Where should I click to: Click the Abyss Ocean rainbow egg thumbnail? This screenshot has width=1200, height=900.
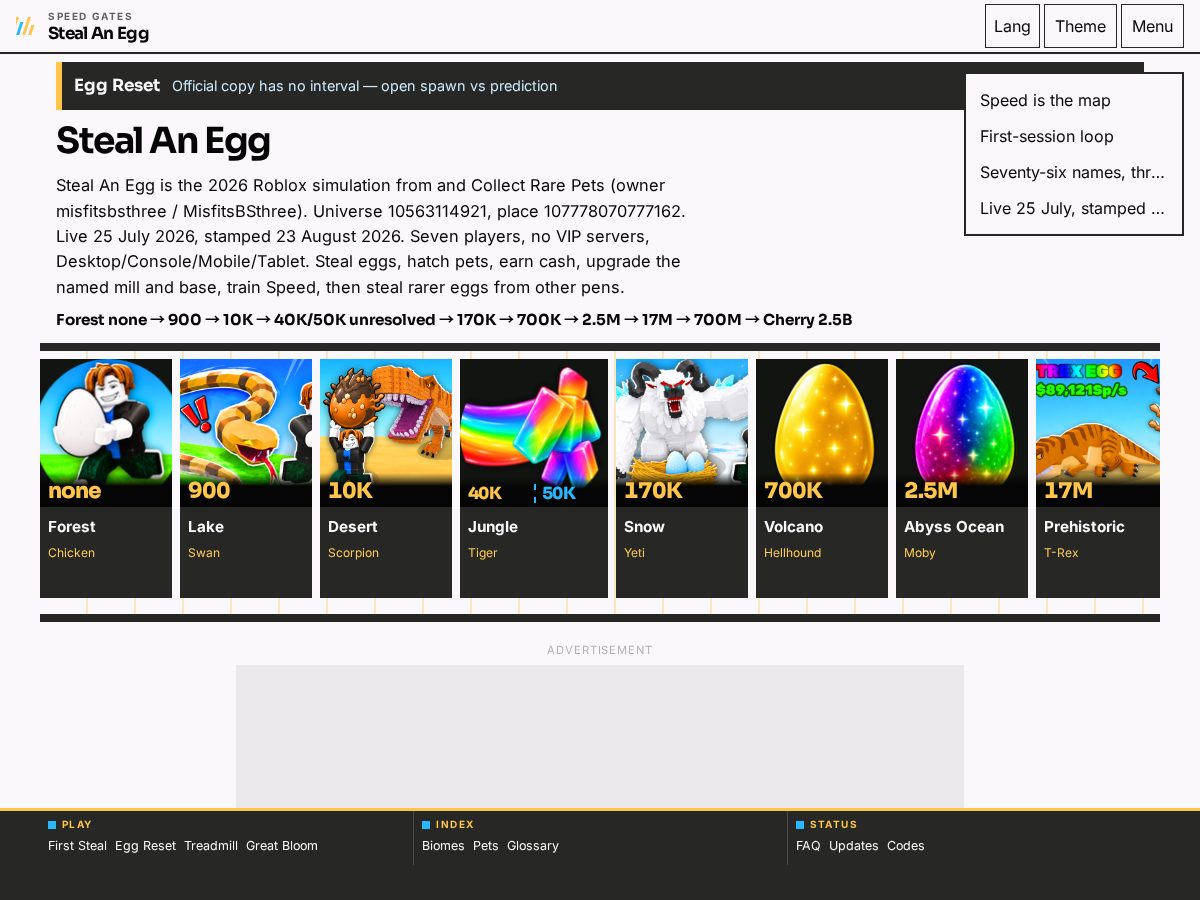962,432
